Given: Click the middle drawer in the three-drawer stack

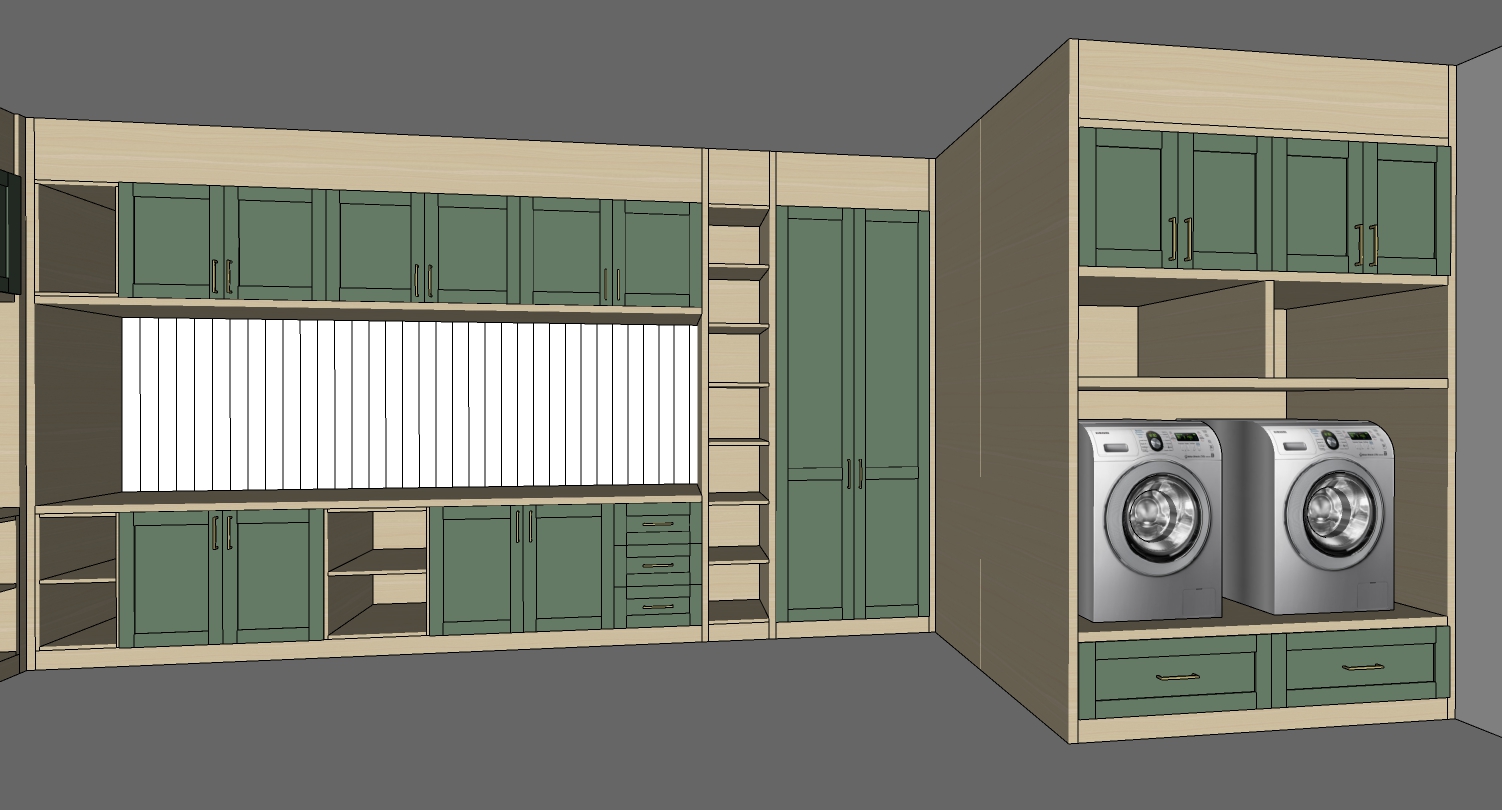Looking at the screenshot, I should 657,564.
